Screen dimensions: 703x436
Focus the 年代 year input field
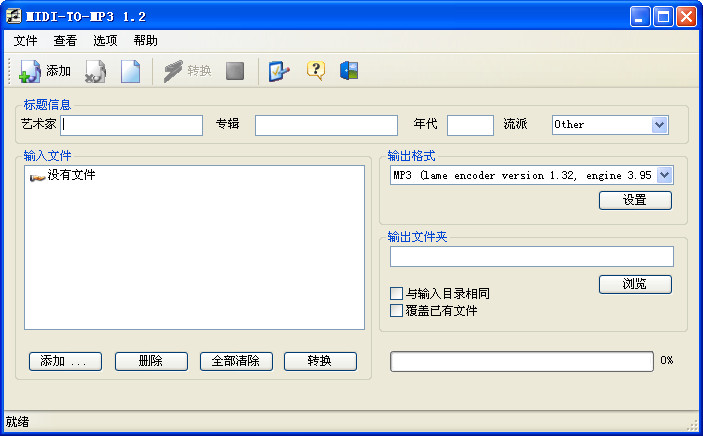470,125
